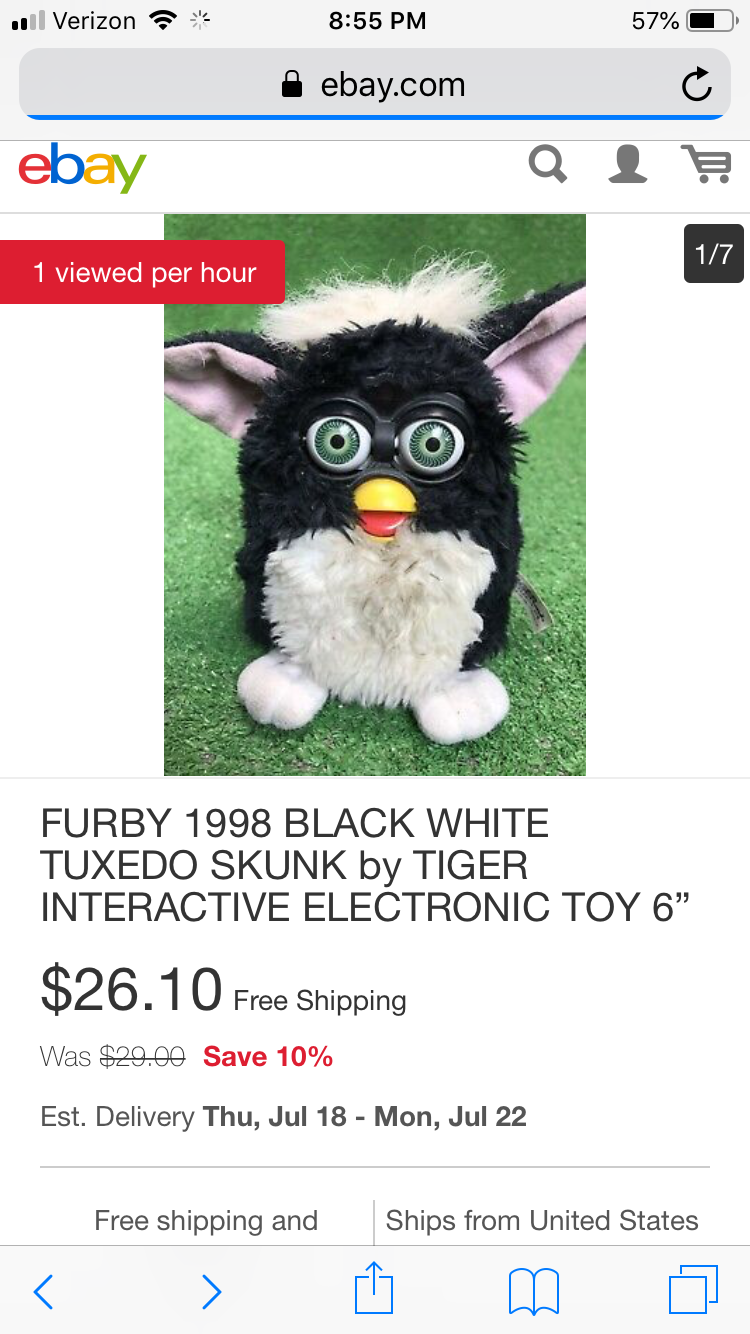The width and height of the screenshot is (750, 1334).
Task: Open the eBay search magnifier icon
Action: coord(547,164)
